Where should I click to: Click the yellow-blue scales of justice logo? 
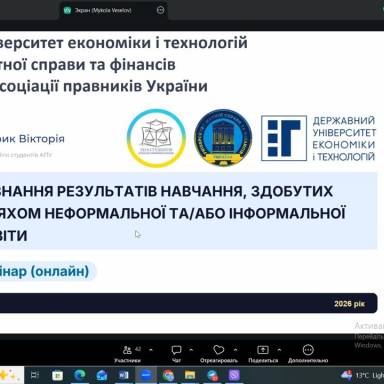point(156,138)
